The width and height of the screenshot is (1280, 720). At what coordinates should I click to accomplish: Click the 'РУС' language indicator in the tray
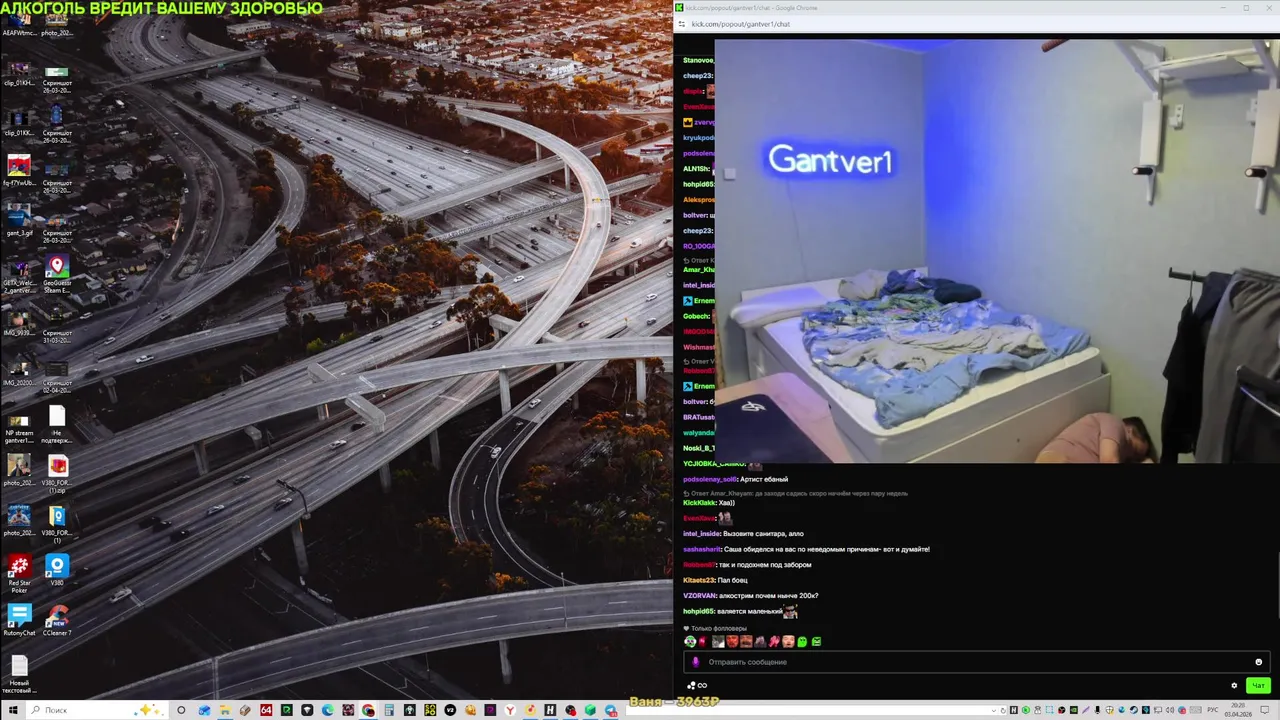[1213, 710]
